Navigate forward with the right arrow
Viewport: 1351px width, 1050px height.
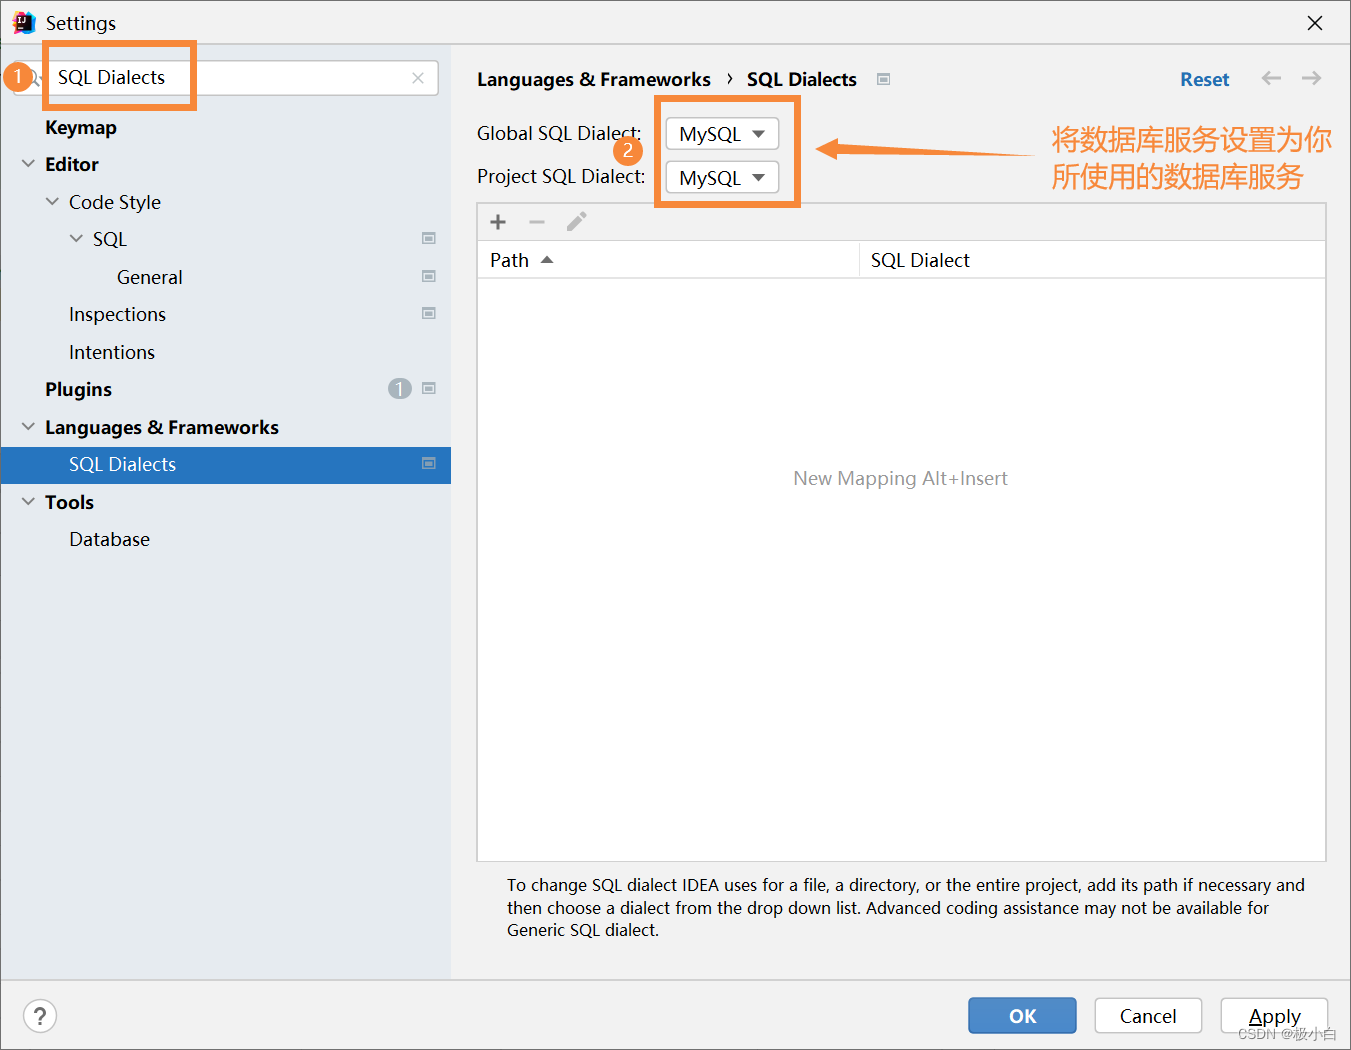pos(1311,78)
